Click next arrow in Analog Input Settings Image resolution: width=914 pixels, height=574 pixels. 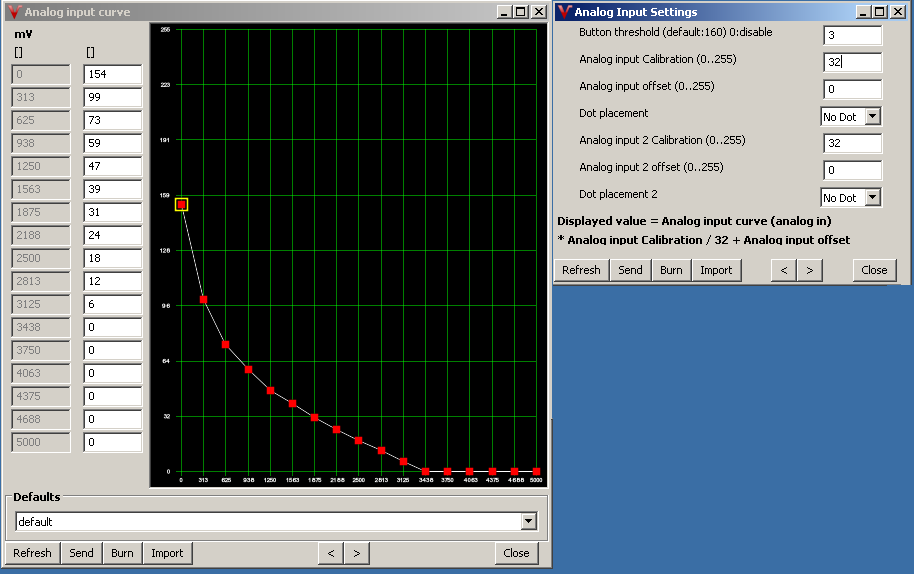point(810,270)
